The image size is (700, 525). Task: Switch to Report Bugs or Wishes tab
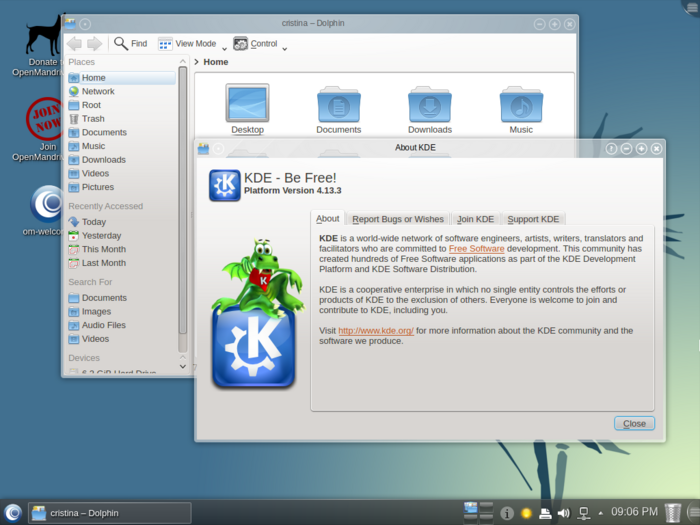[398, 219]
